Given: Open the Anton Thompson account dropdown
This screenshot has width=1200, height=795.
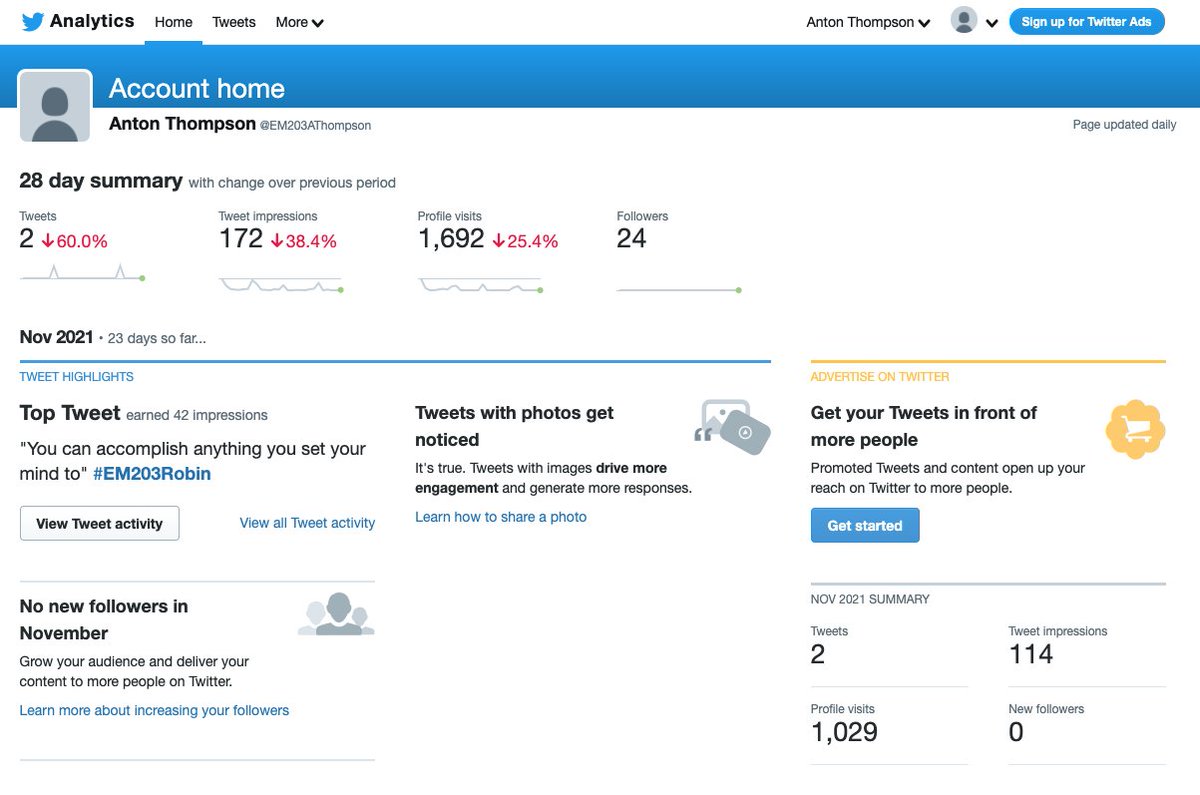Looking at the screenshot, I should click(x=868, y=22).
